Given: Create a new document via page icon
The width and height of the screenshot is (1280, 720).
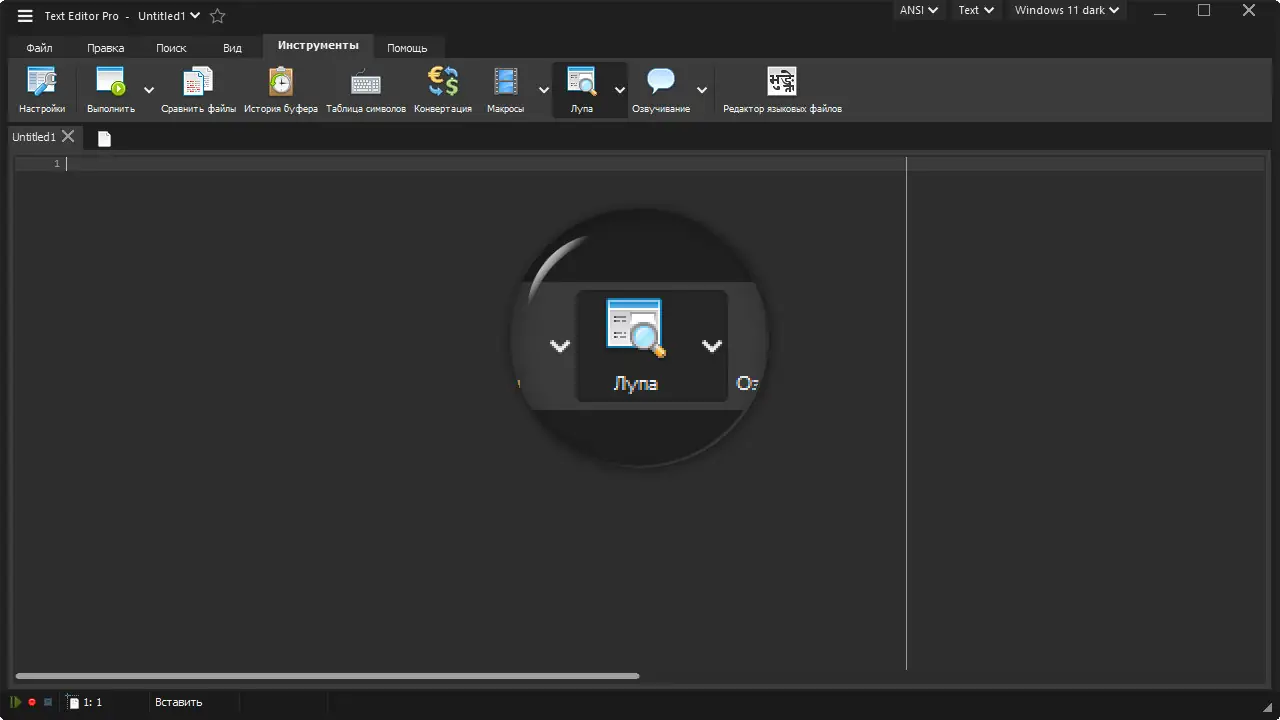Looking at the screenshot, I should 104,138.
